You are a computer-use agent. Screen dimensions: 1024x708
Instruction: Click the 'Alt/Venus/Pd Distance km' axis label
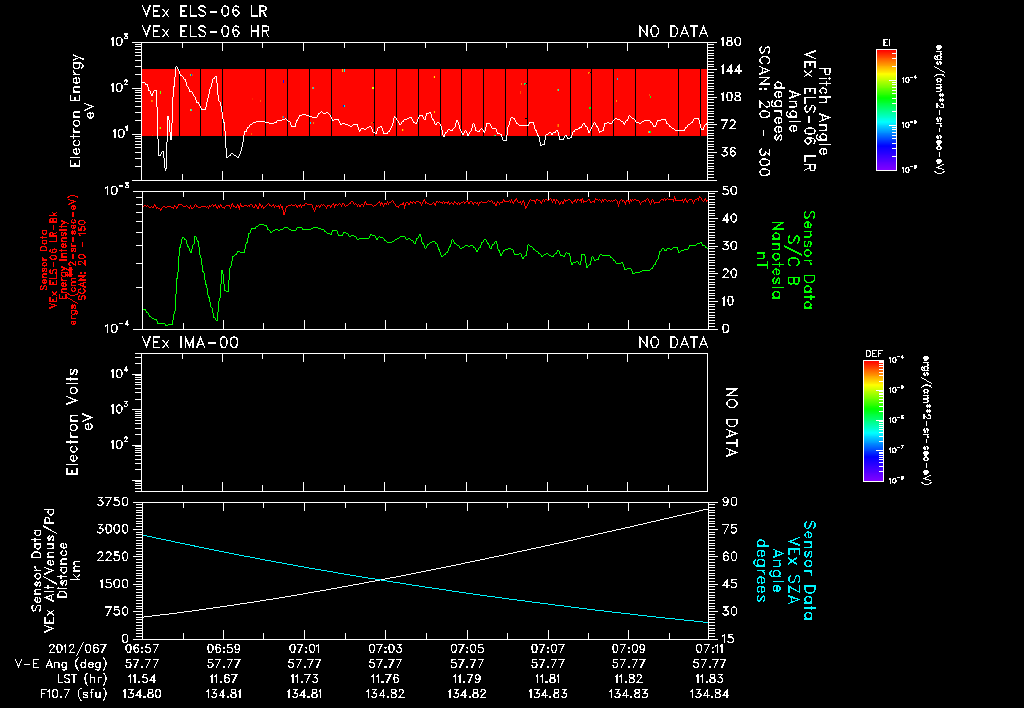click(56, 571)
